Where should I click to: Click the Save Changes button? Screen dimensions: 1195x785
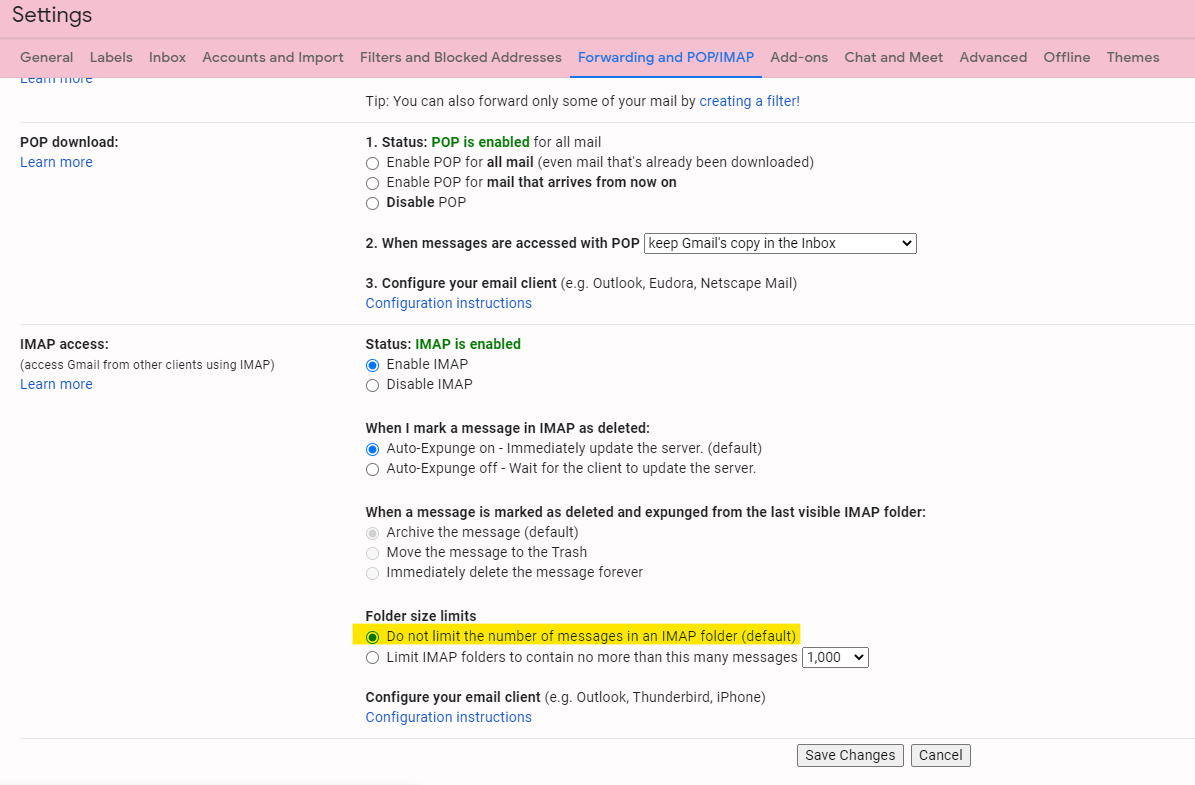point(850,755)
